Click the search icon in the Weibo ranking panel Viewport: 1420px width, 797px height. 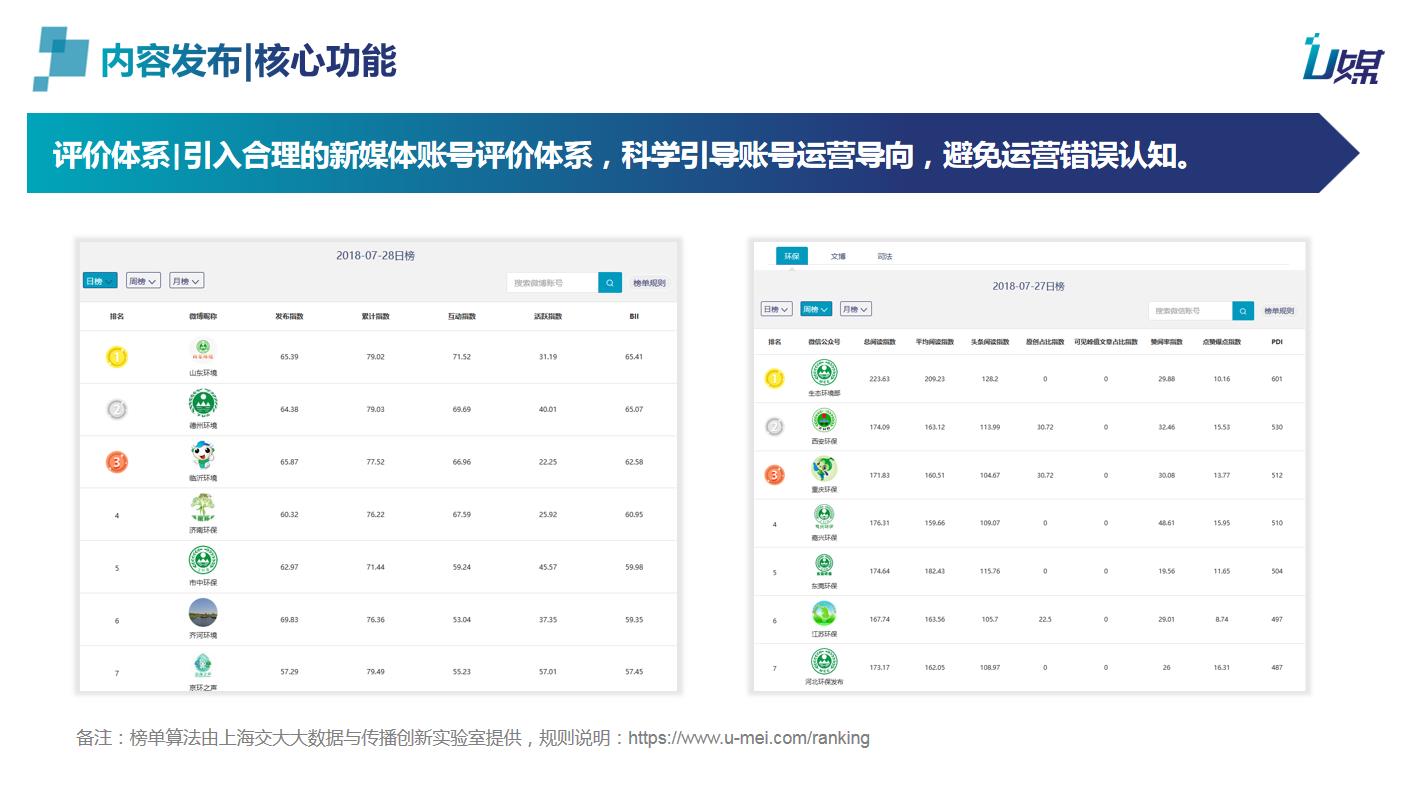click(x=610, y=283)
